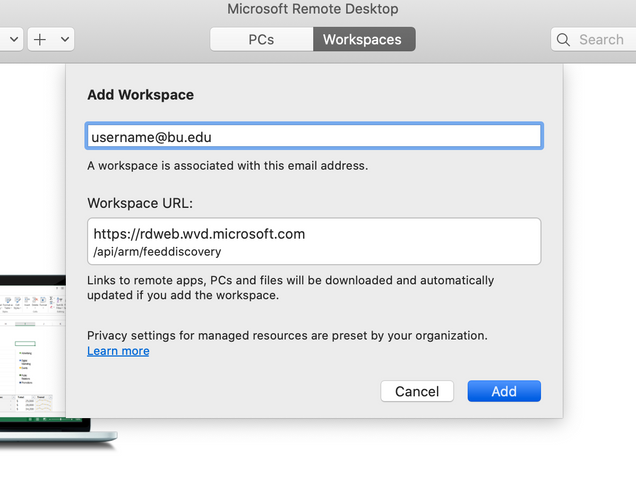Click the email address field with username@bu.edu
This screenshot has width=636, height=480.
point(314,136)
